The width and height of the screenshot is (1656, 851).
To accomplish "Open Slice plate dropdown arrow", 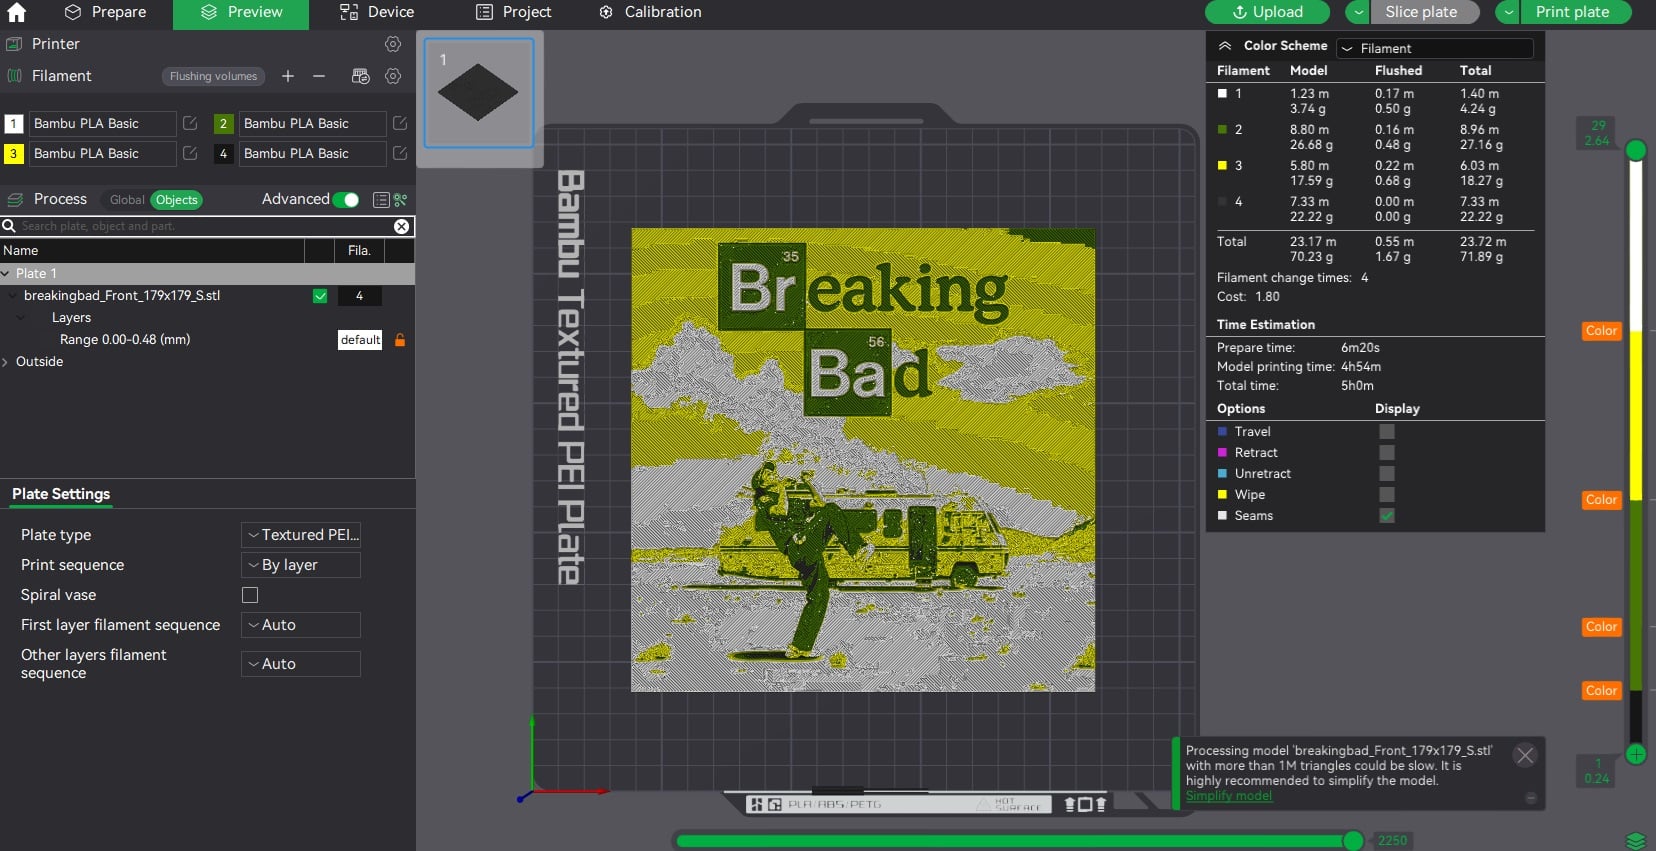I will [1358, 12].
